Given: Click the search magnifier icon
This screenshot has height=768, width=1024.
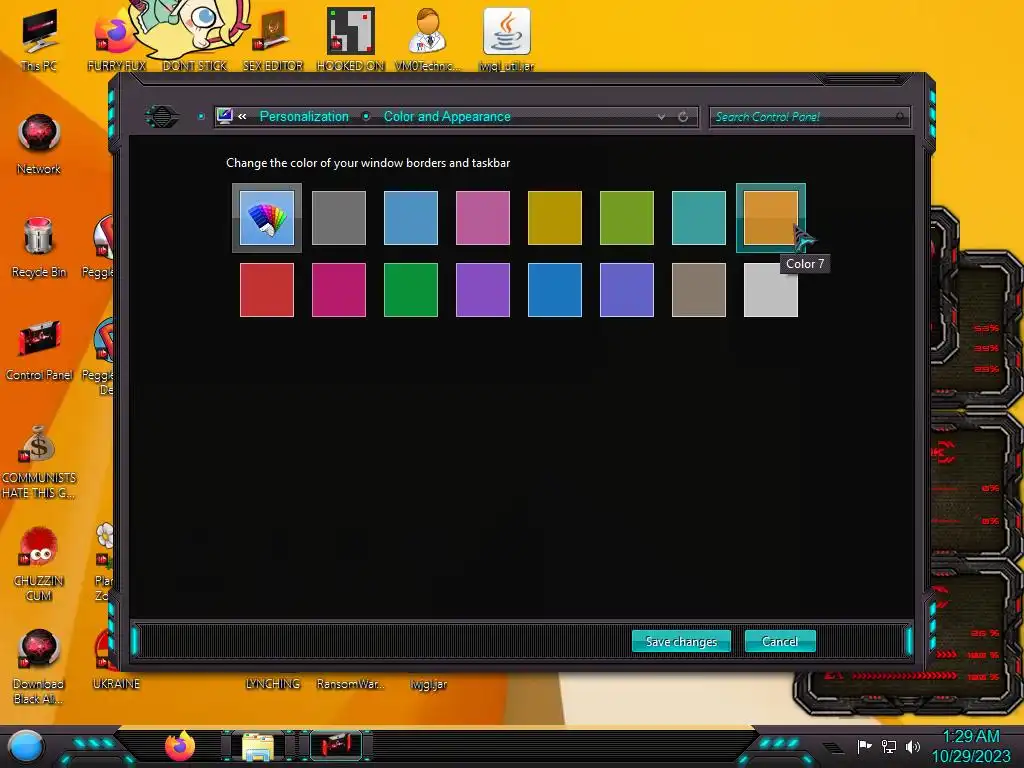Looking at the screenshot, I should point(900,116).
